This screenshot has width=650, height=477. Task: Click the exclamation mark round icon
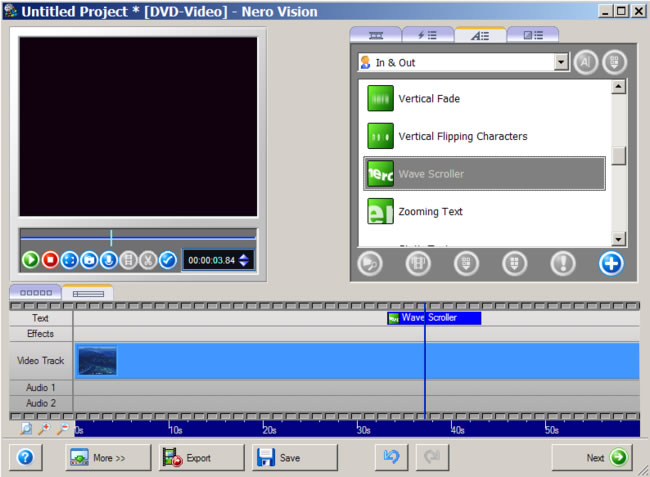pyautogui.click(x=563, y=264)
